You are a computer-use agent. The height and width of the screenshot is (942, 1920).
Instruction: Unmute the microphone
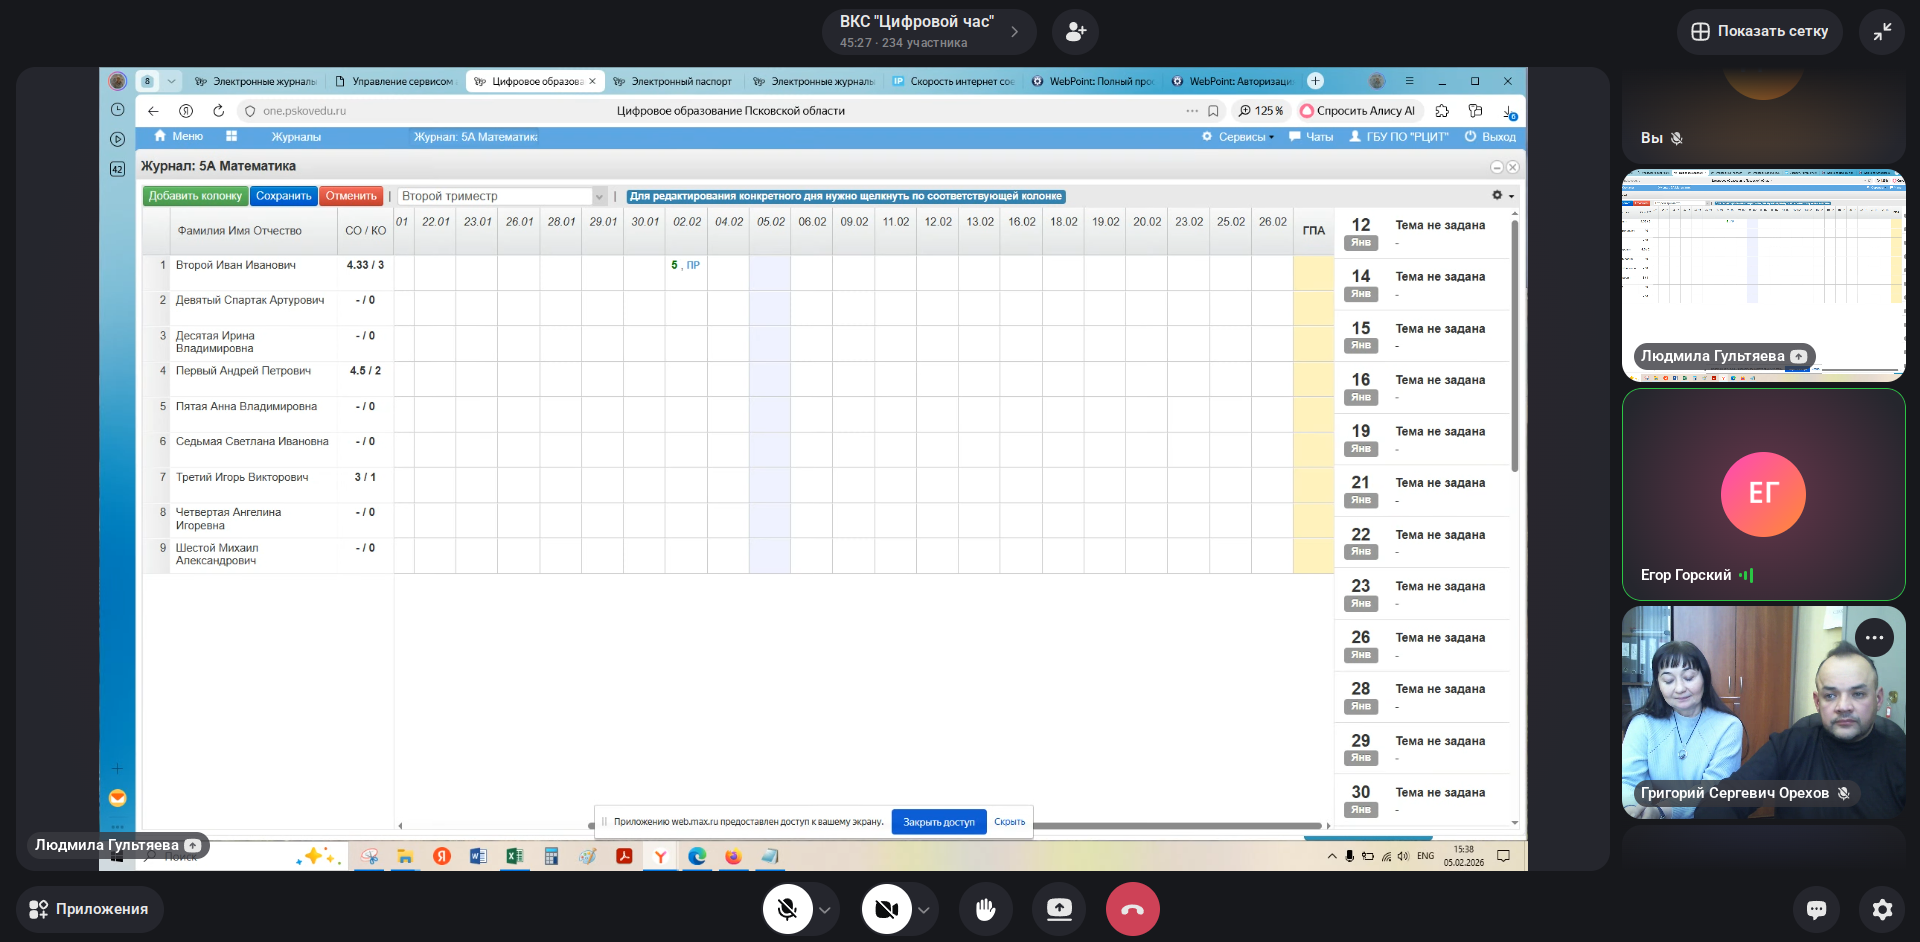(x=787, y=909)
